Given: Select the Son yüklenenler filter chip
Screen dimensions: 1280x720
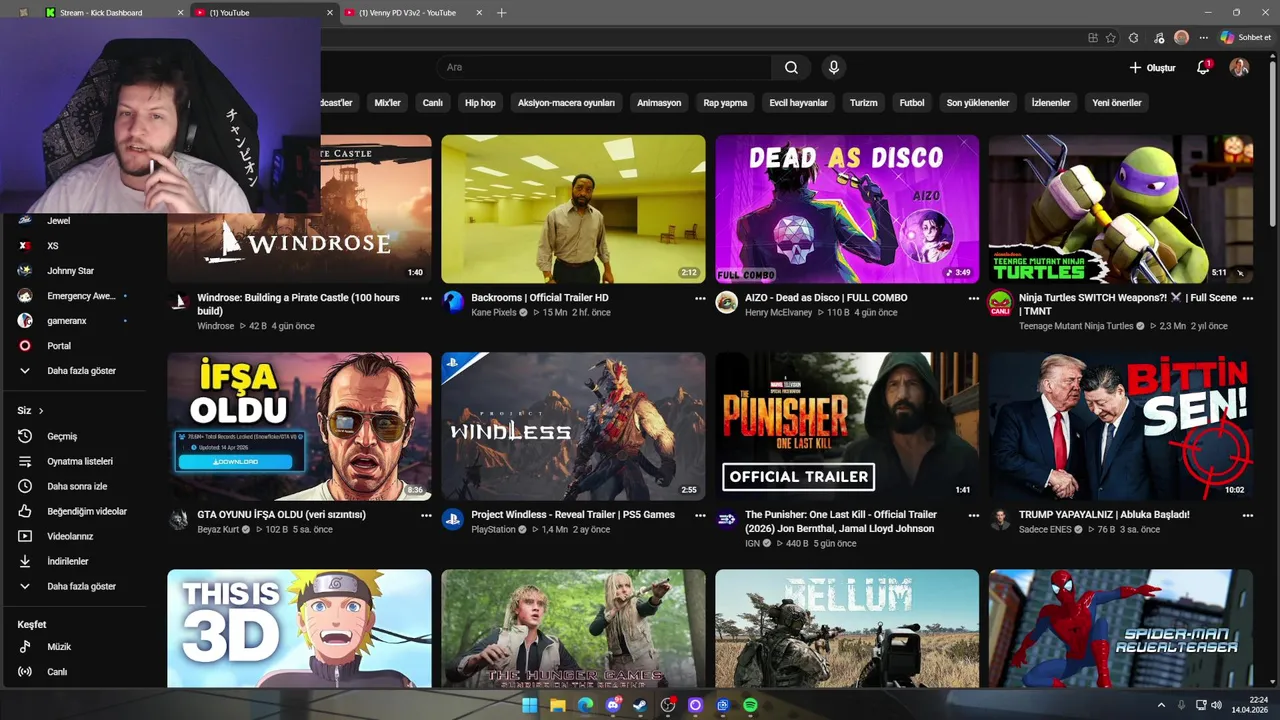Looking at the screenshot, I should [x=978, y=102].
